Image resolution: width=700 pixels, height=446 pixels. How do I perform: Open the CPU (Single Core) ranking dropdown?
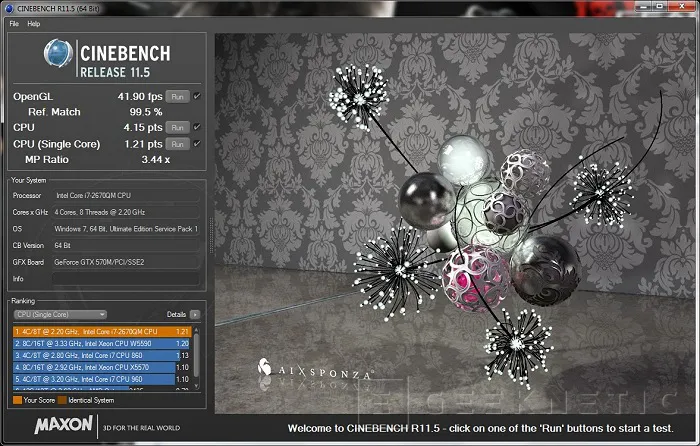[x=60, y=314]
